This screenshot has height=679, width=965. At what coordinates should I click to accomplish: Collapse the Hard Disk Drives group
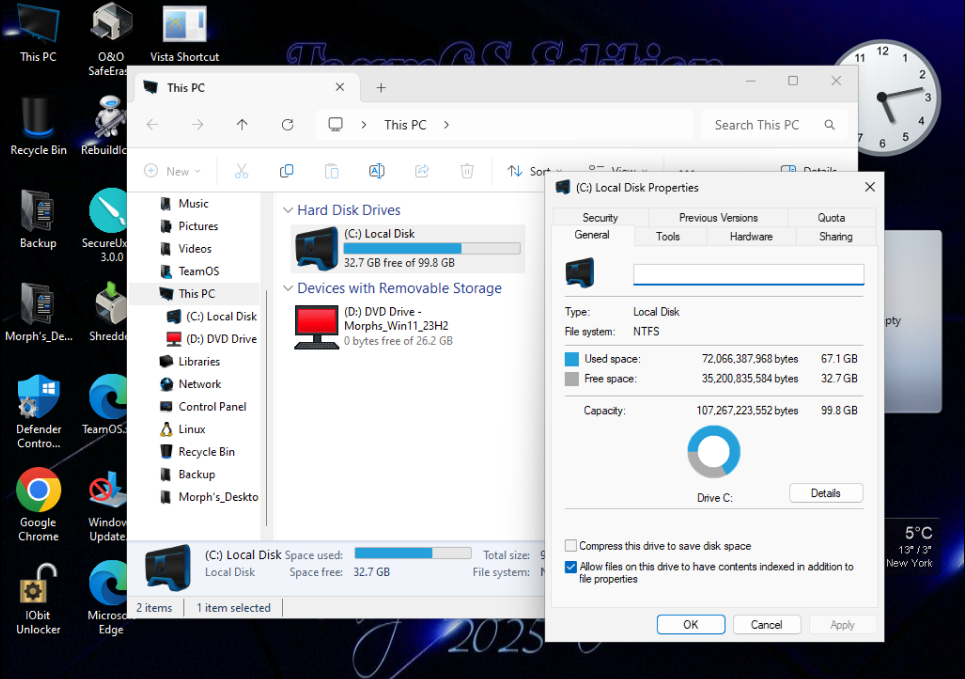[x=288, y=211]
